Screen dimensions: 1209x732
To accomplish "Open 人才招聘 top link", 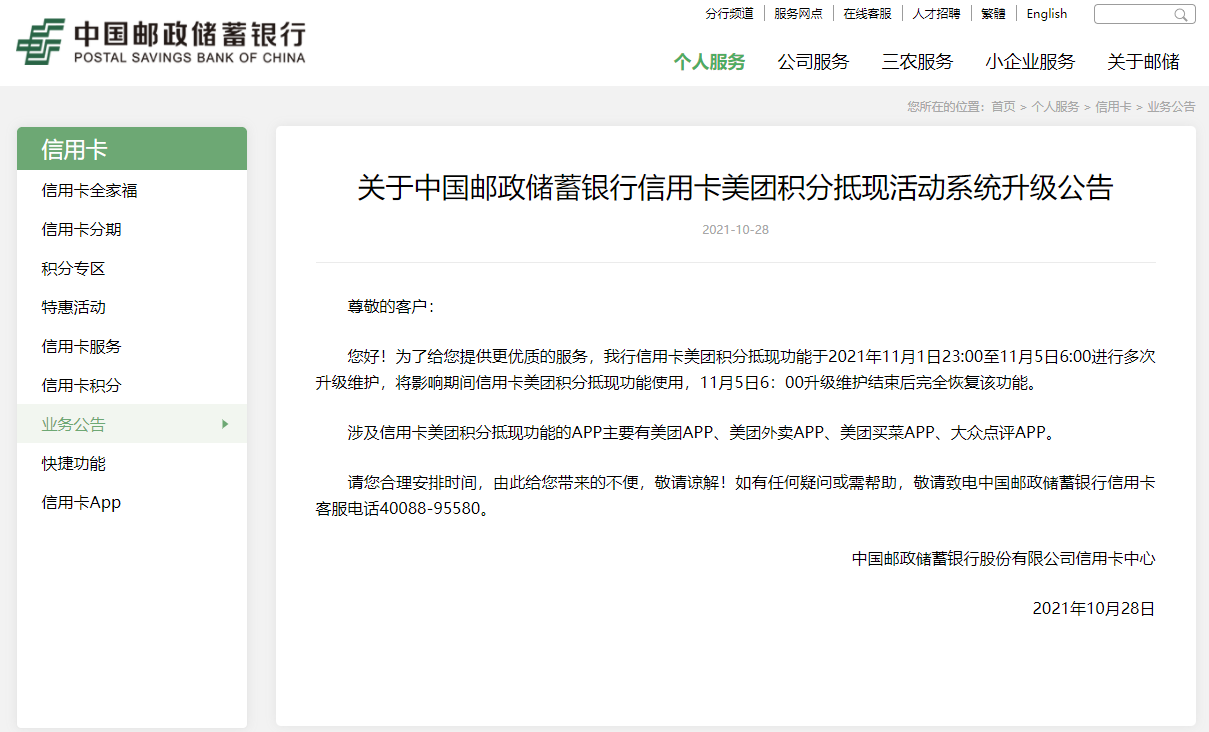I will [x=936, y=14].
